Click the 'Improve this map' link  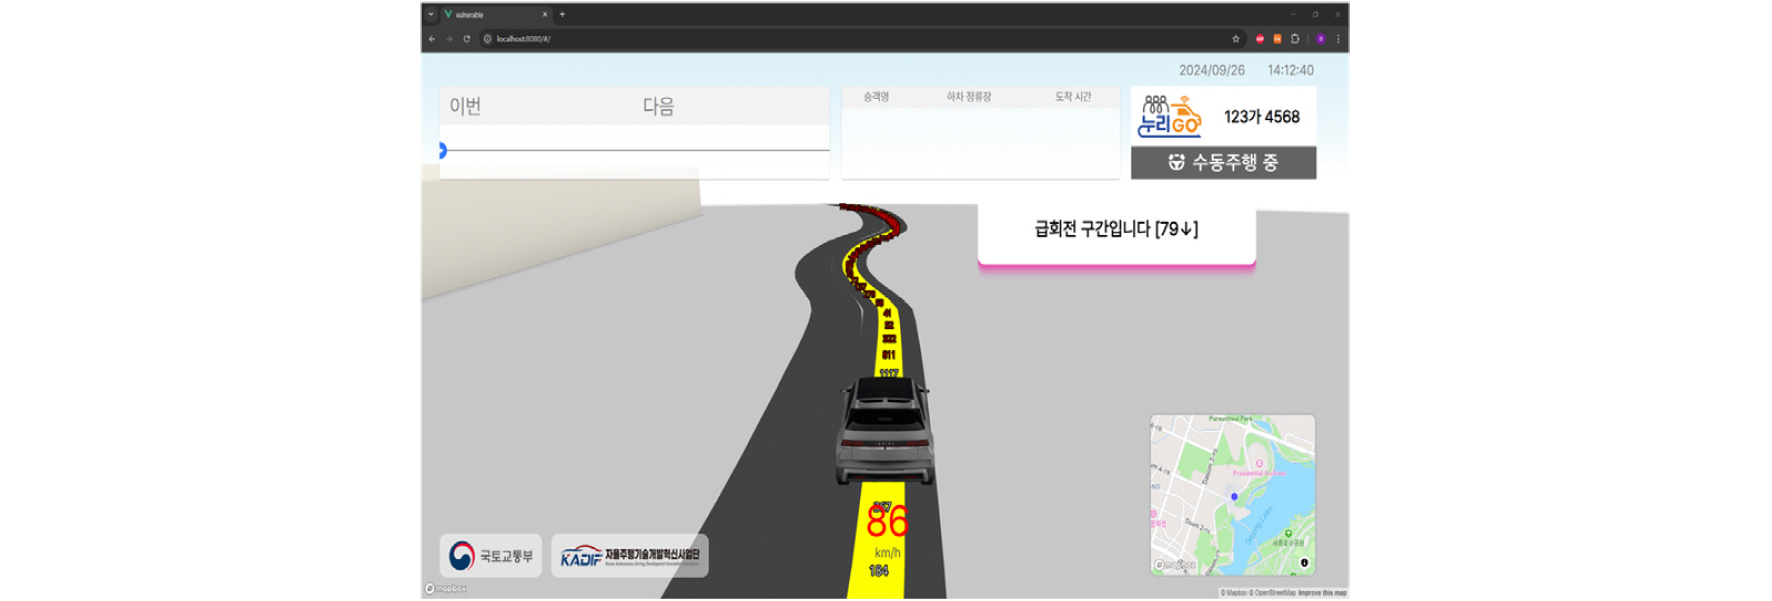1322,593
